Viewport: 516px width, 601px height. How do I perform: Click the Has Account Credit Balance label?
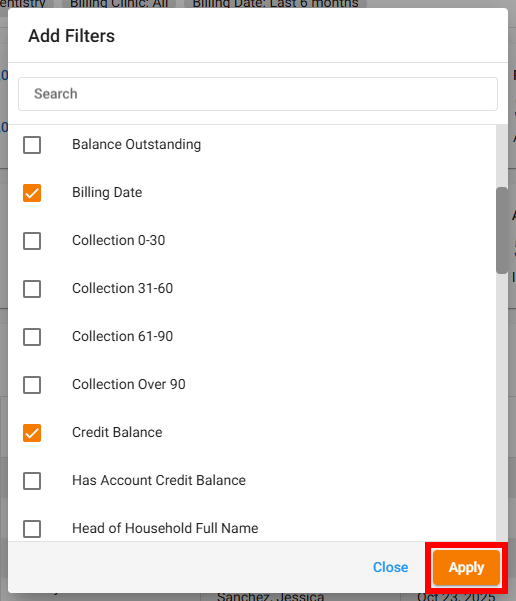pos(159,480)
